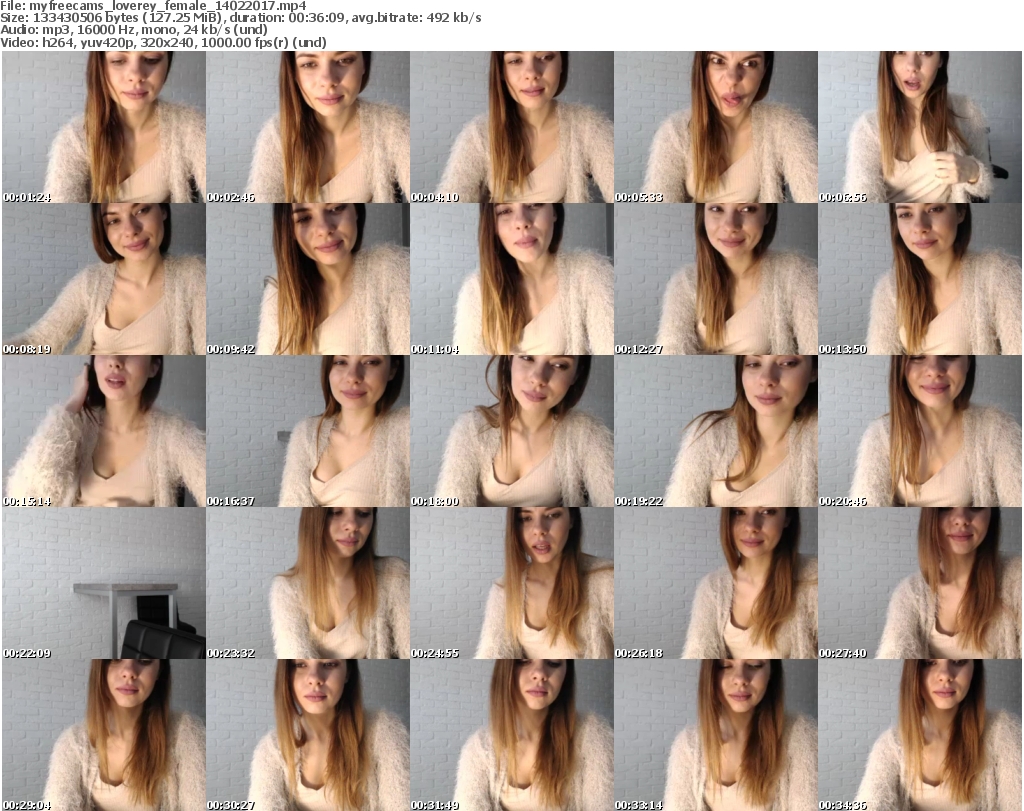
Task: Choose the frame timestamped 00:24:55
Action: [511, 583]
